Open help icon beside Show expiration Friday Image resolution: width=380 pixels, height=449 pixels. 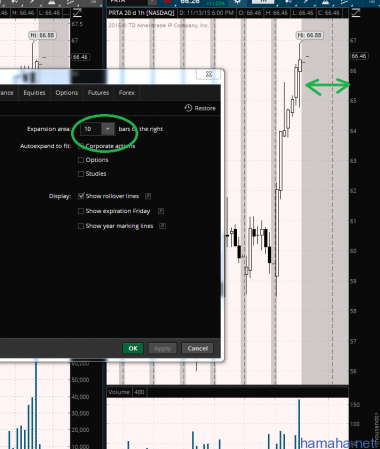pyautogui.click(x=161, y=211)
